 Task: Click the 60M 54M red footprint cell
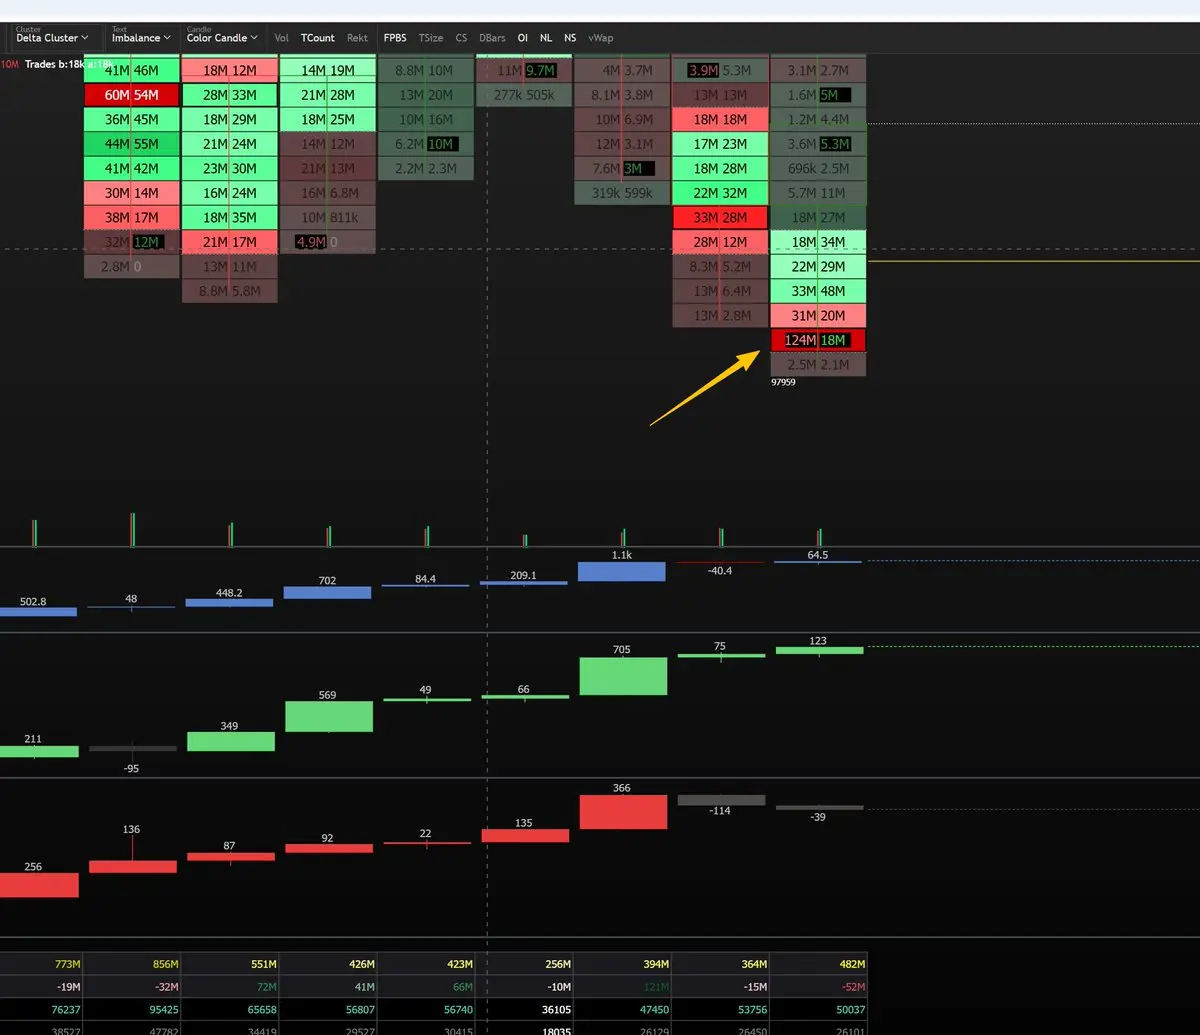(x=132, y=95)
